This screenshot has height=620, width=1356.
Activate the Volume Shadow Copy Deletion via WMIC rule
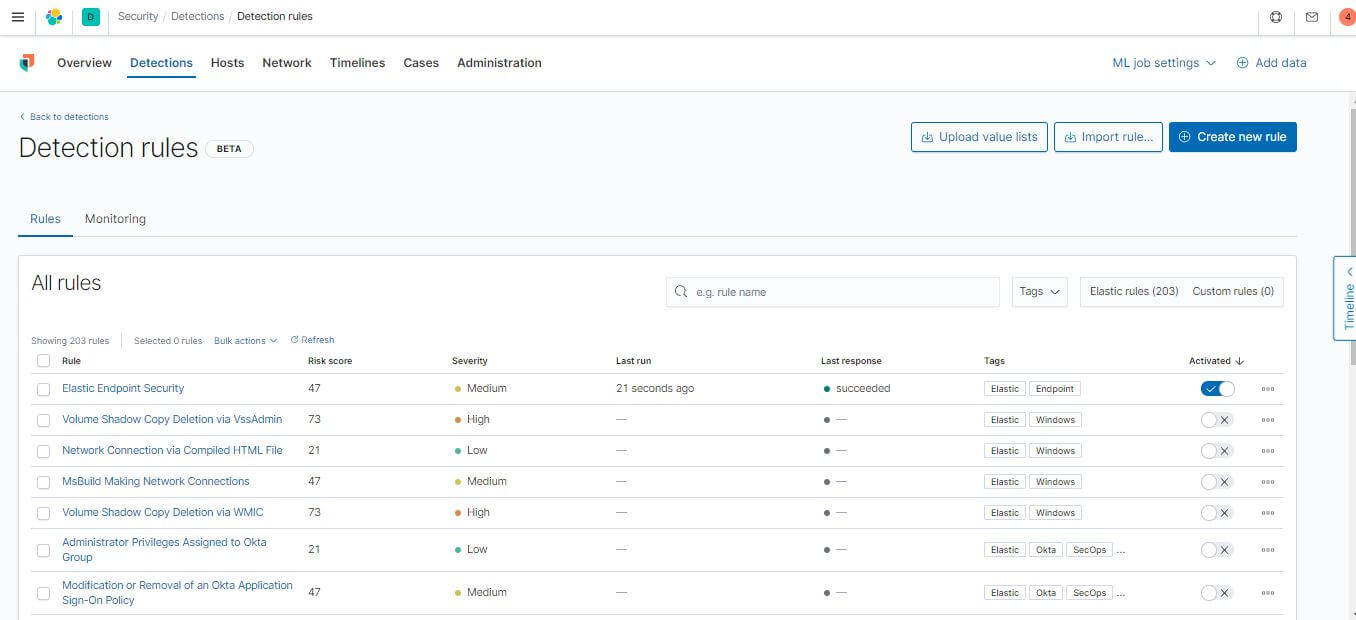(x=1217, y=512)
